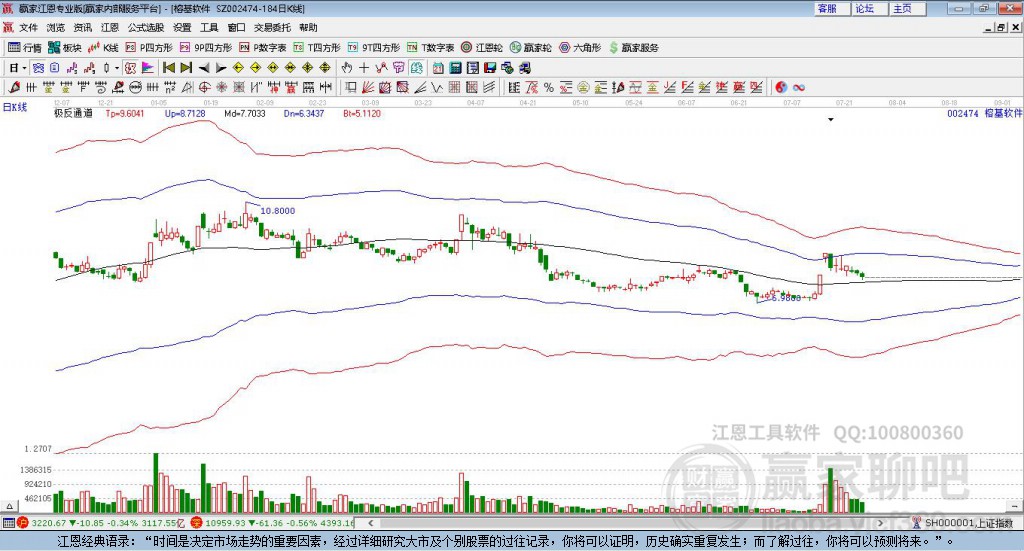Open the T数字表 tool
The image size is (1024, 551).
click(x=430, y=48)
